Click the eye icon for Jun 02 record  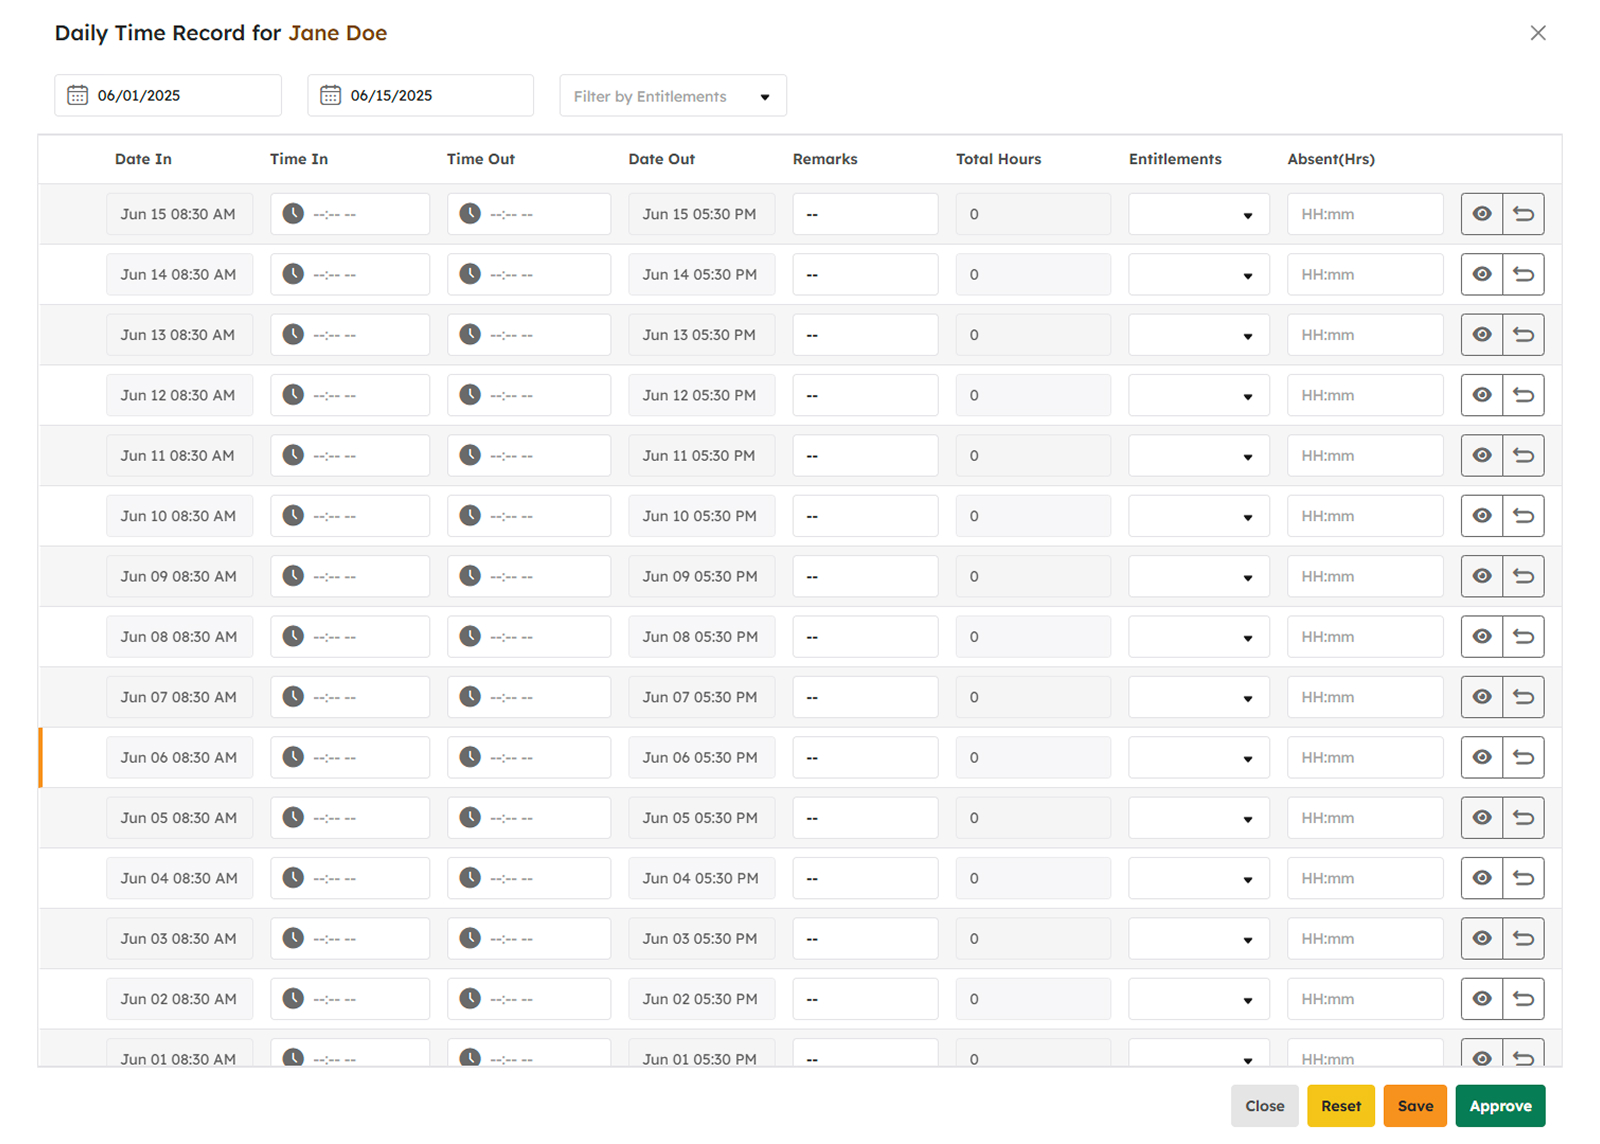tap(1482, 999)
